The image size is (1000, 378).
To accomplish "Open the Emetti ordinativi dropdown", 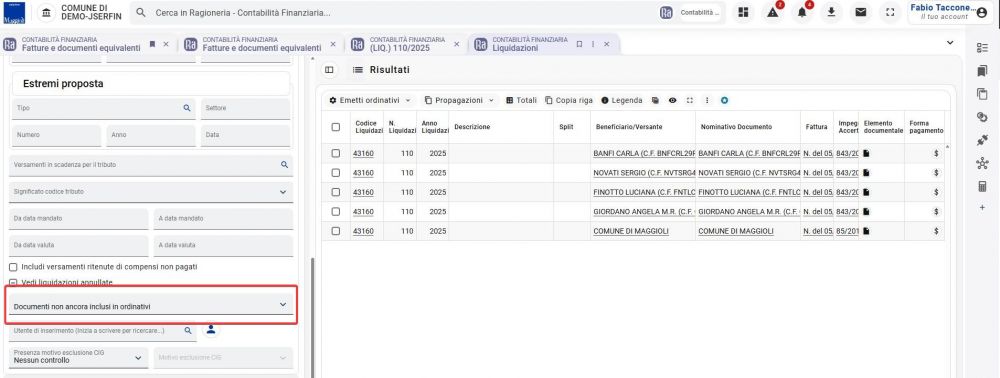I will pos(370,101).
